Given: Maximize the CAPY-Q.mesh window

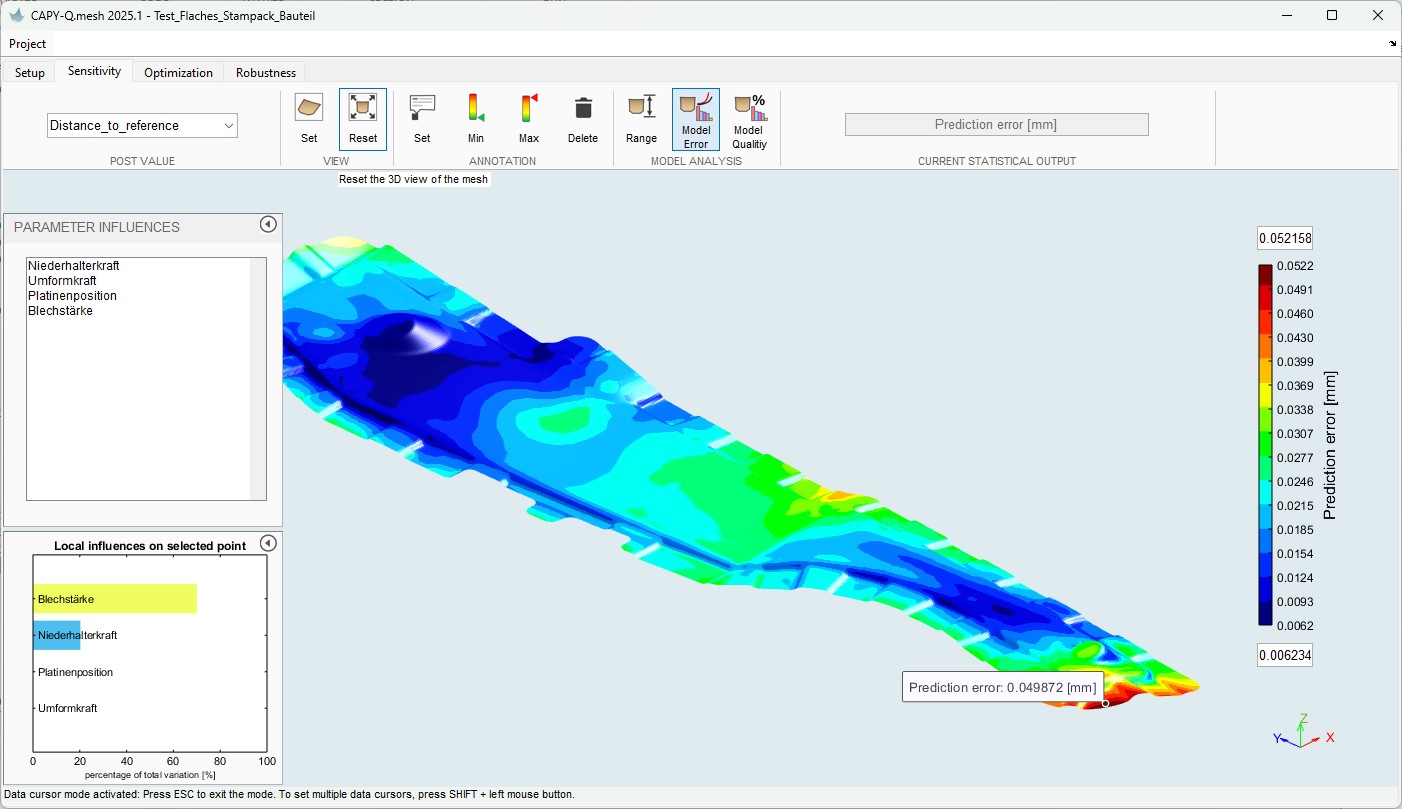Looking at the screenshot, I should 1332,15.
